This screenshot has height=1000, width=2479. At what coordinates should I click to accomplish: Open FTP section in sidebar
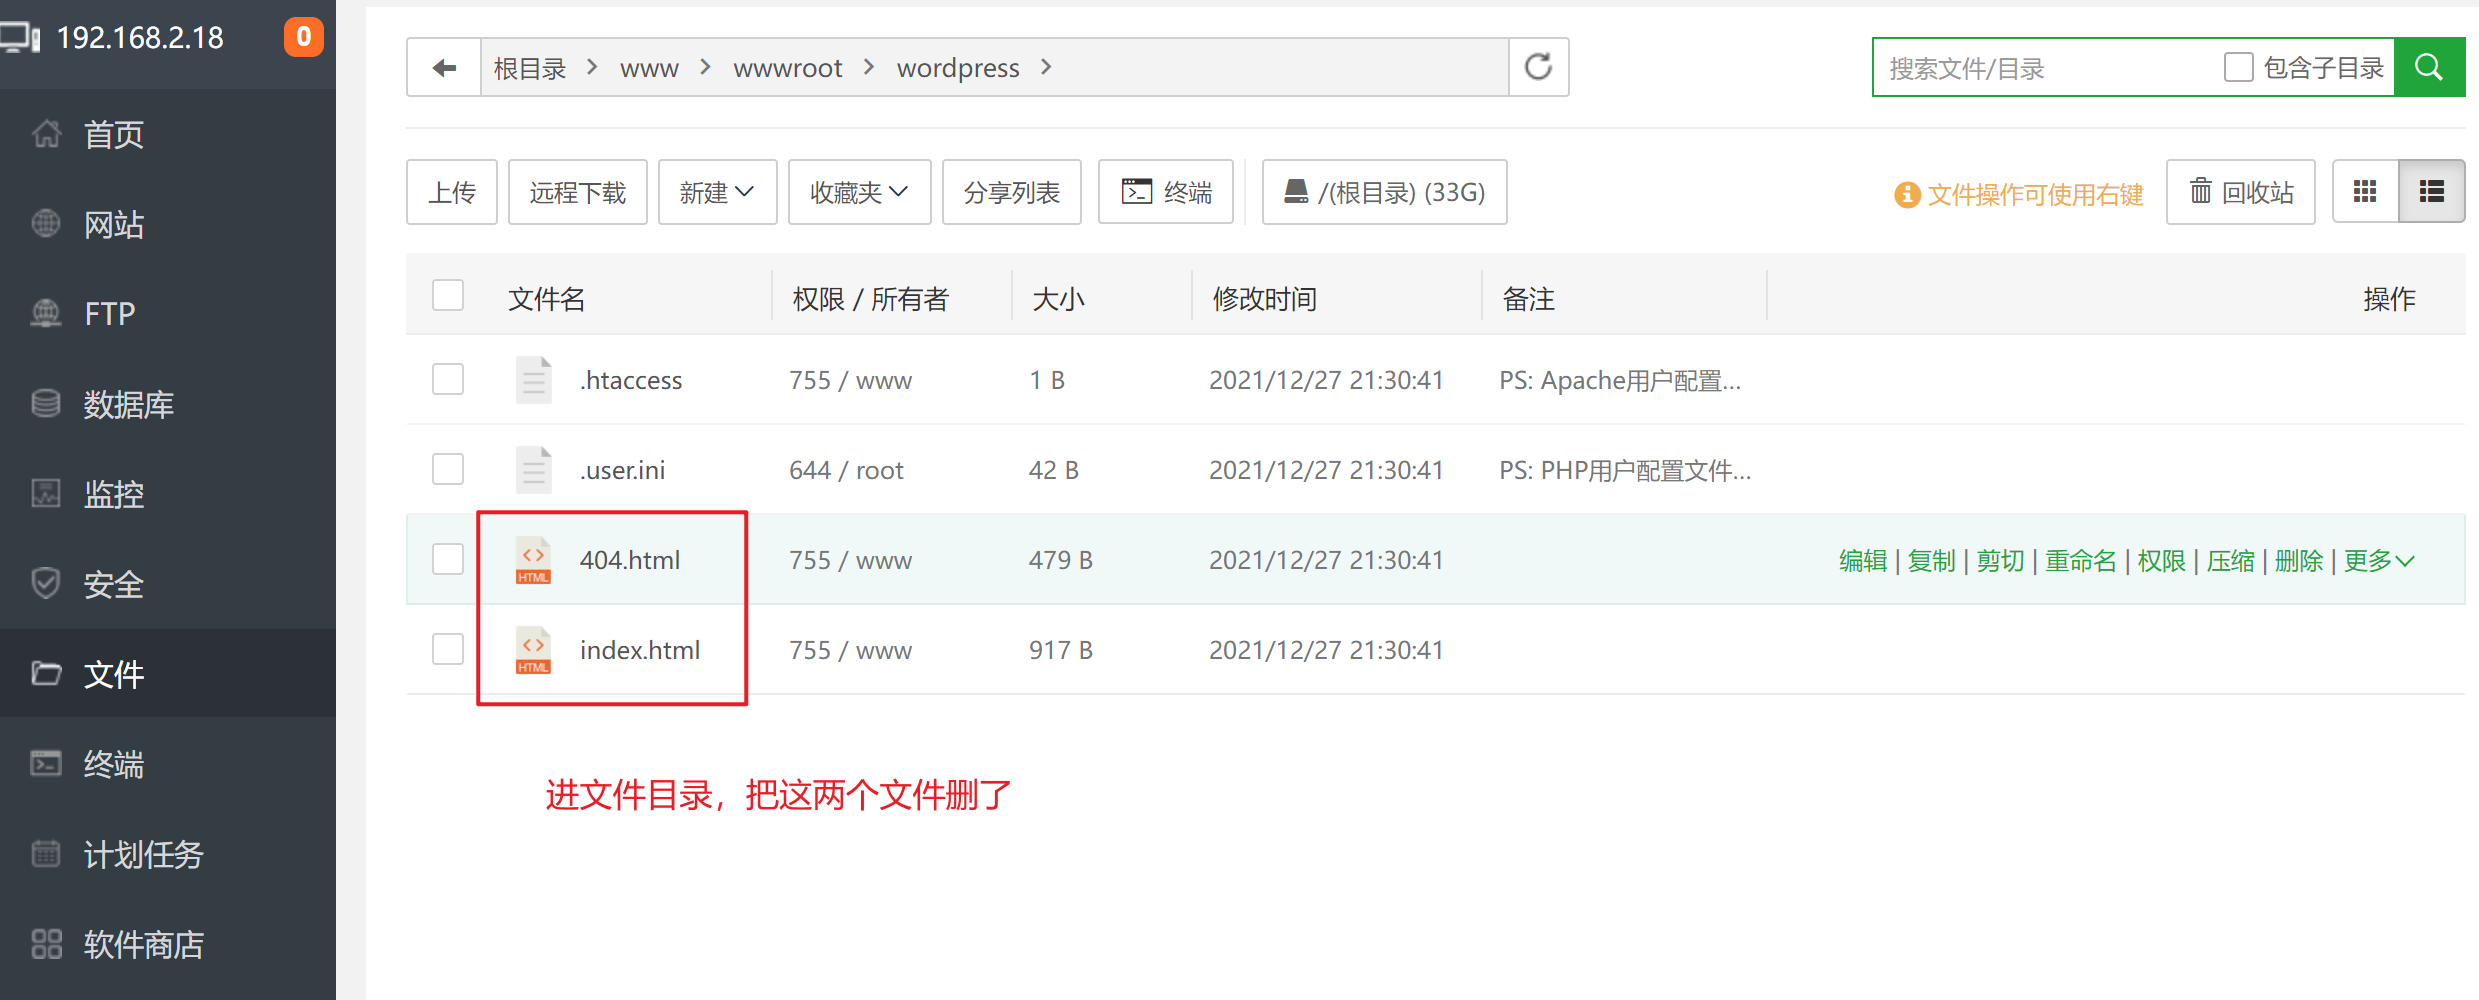(168, 314)
